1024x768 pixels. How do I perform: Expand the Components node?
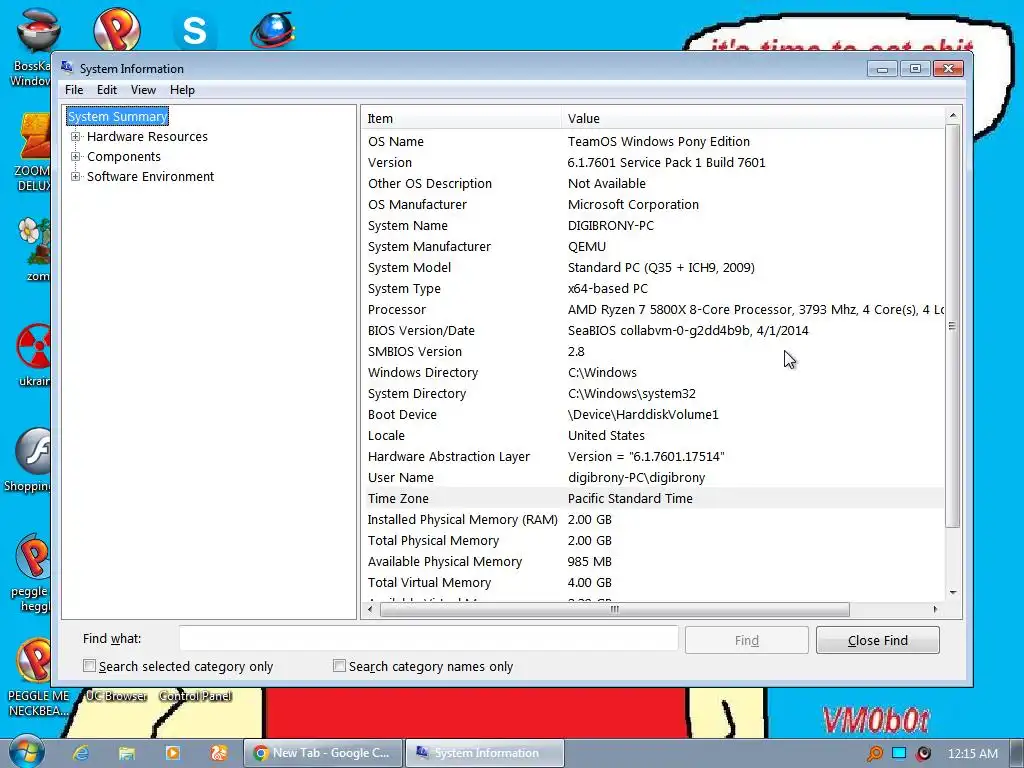[76, 157]
